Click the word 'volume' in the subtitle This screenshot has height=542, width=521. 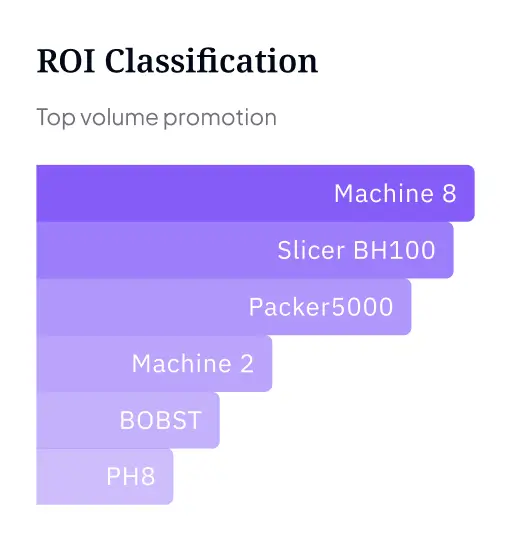coord(120,118)
